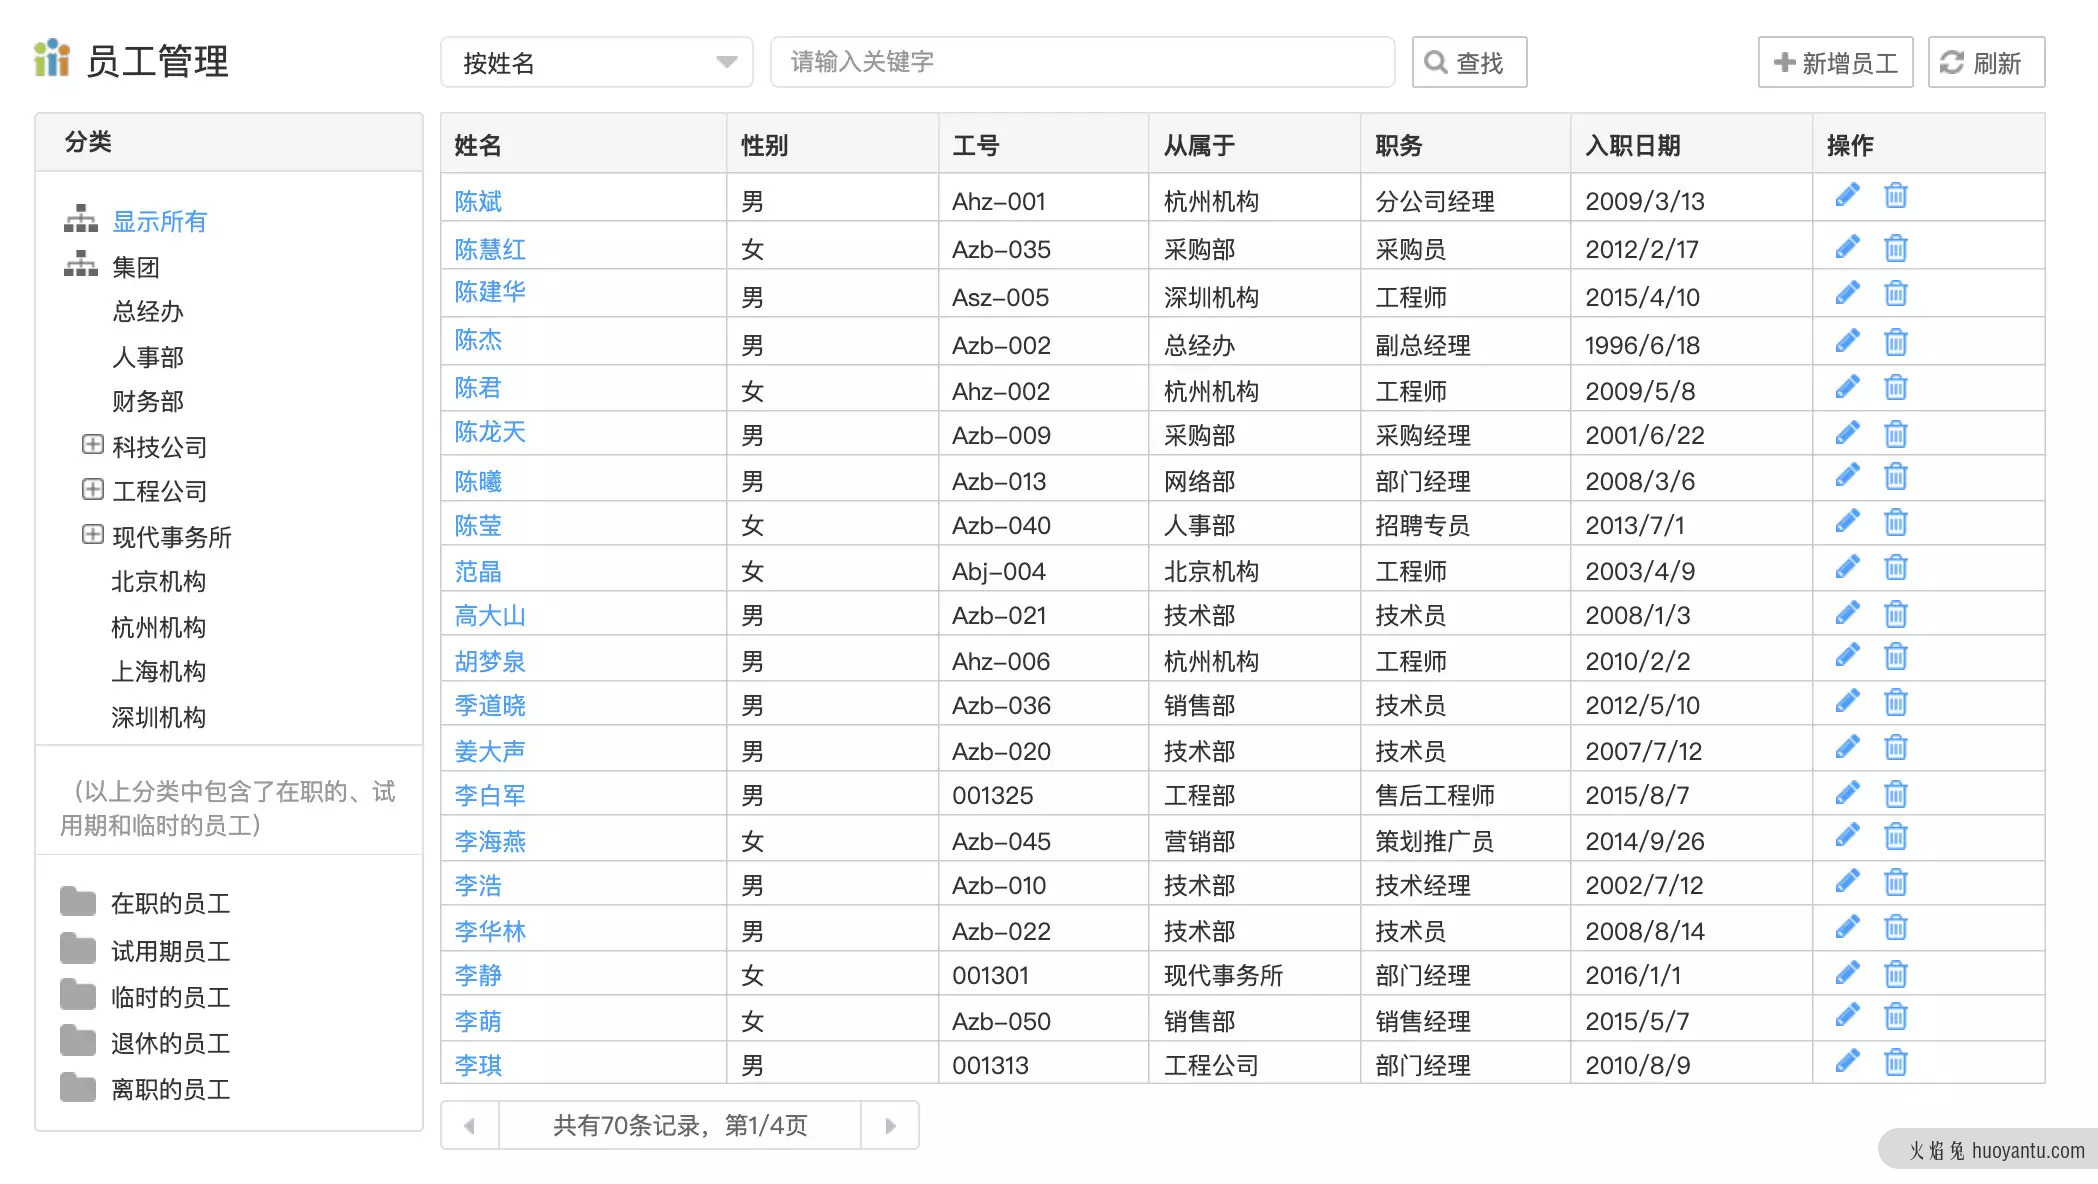
Task: Open employee link 李琪
Action: pyautogui.click(x=478, y=1065)
